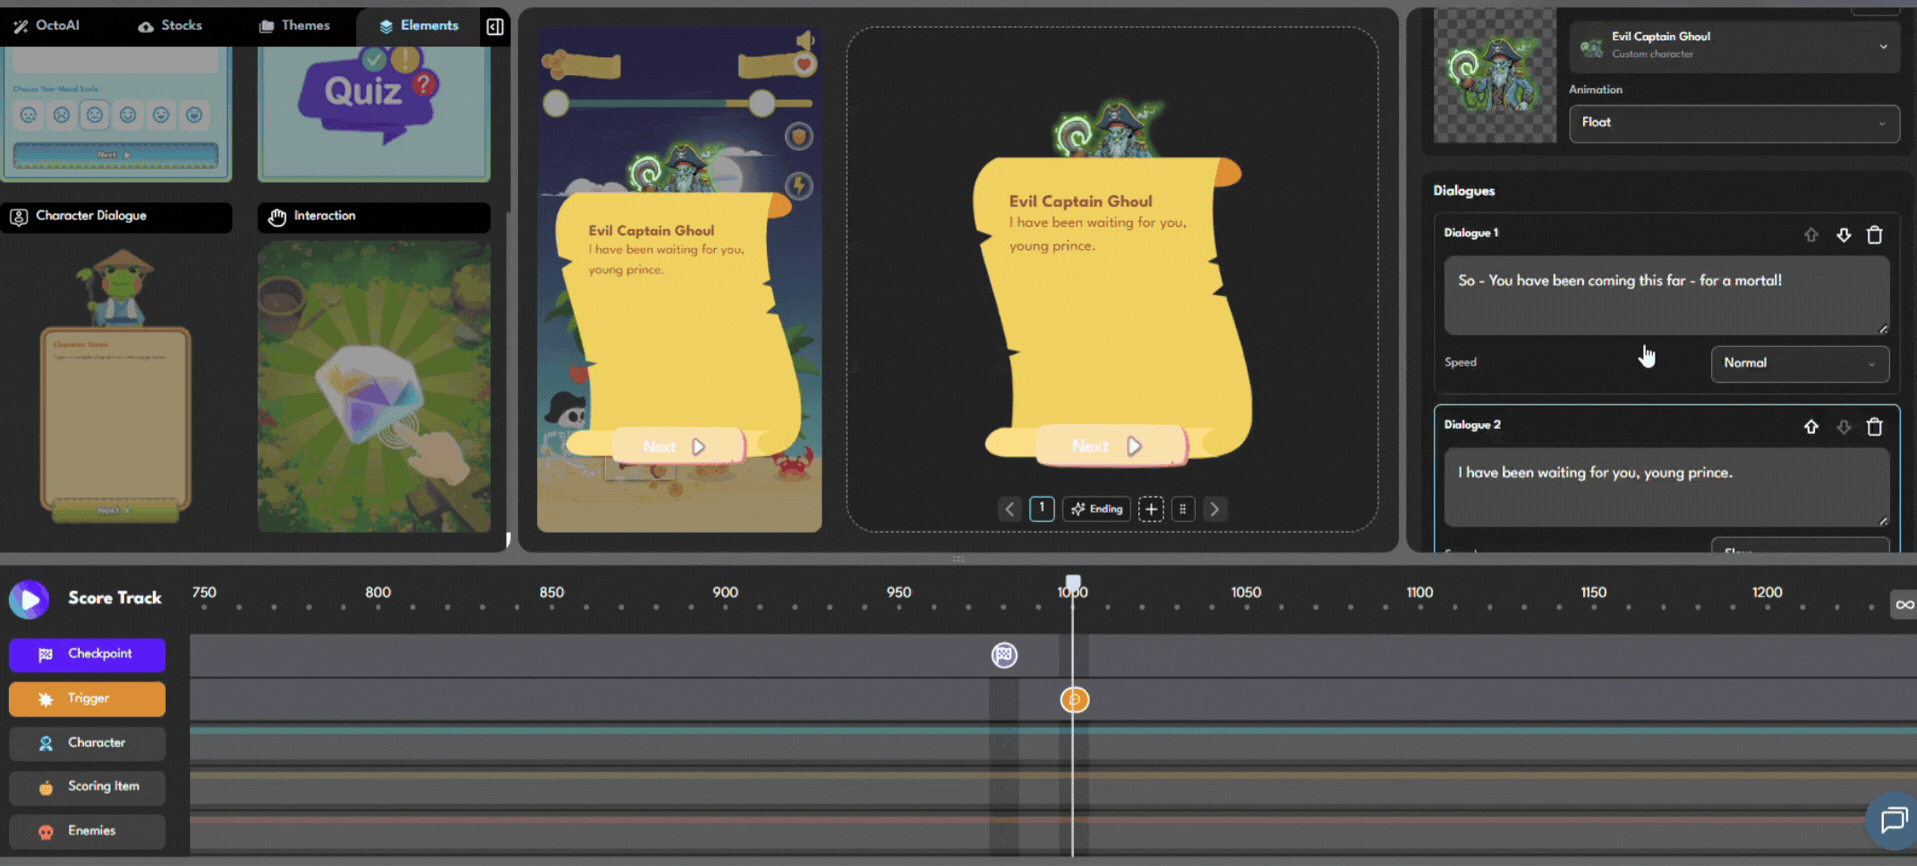Image resolution: width=1917 pixels, height=866 pixels.
Task: Go to the next dialogue page arrow
Action: coord(1215,509)
